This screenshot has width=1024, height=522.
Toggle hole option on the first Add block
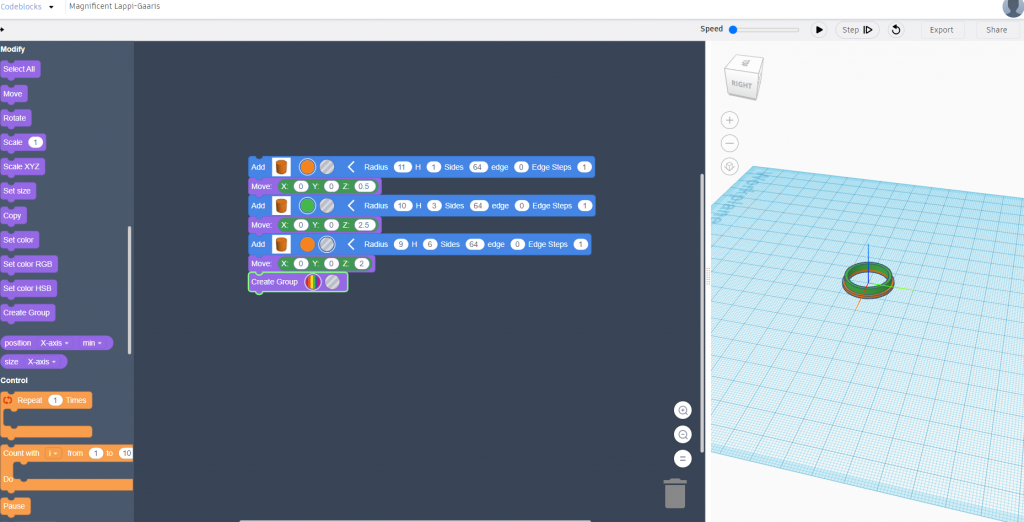[x=327, y=167]
